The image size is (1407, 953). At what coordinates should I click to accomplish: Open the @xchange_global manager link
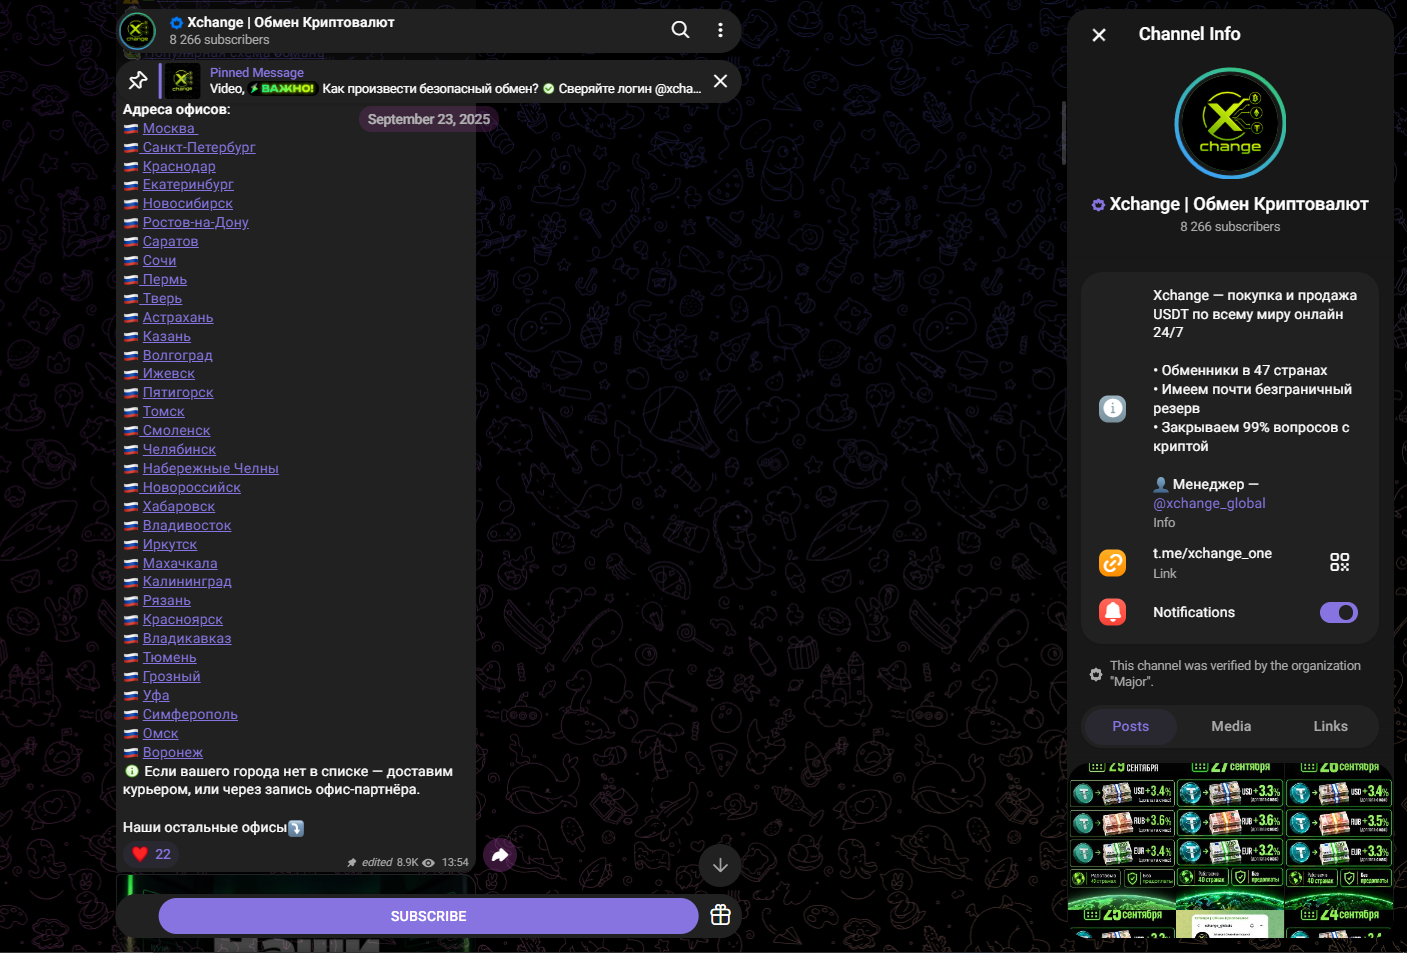pyautogui.click(x=1209, y=503)
